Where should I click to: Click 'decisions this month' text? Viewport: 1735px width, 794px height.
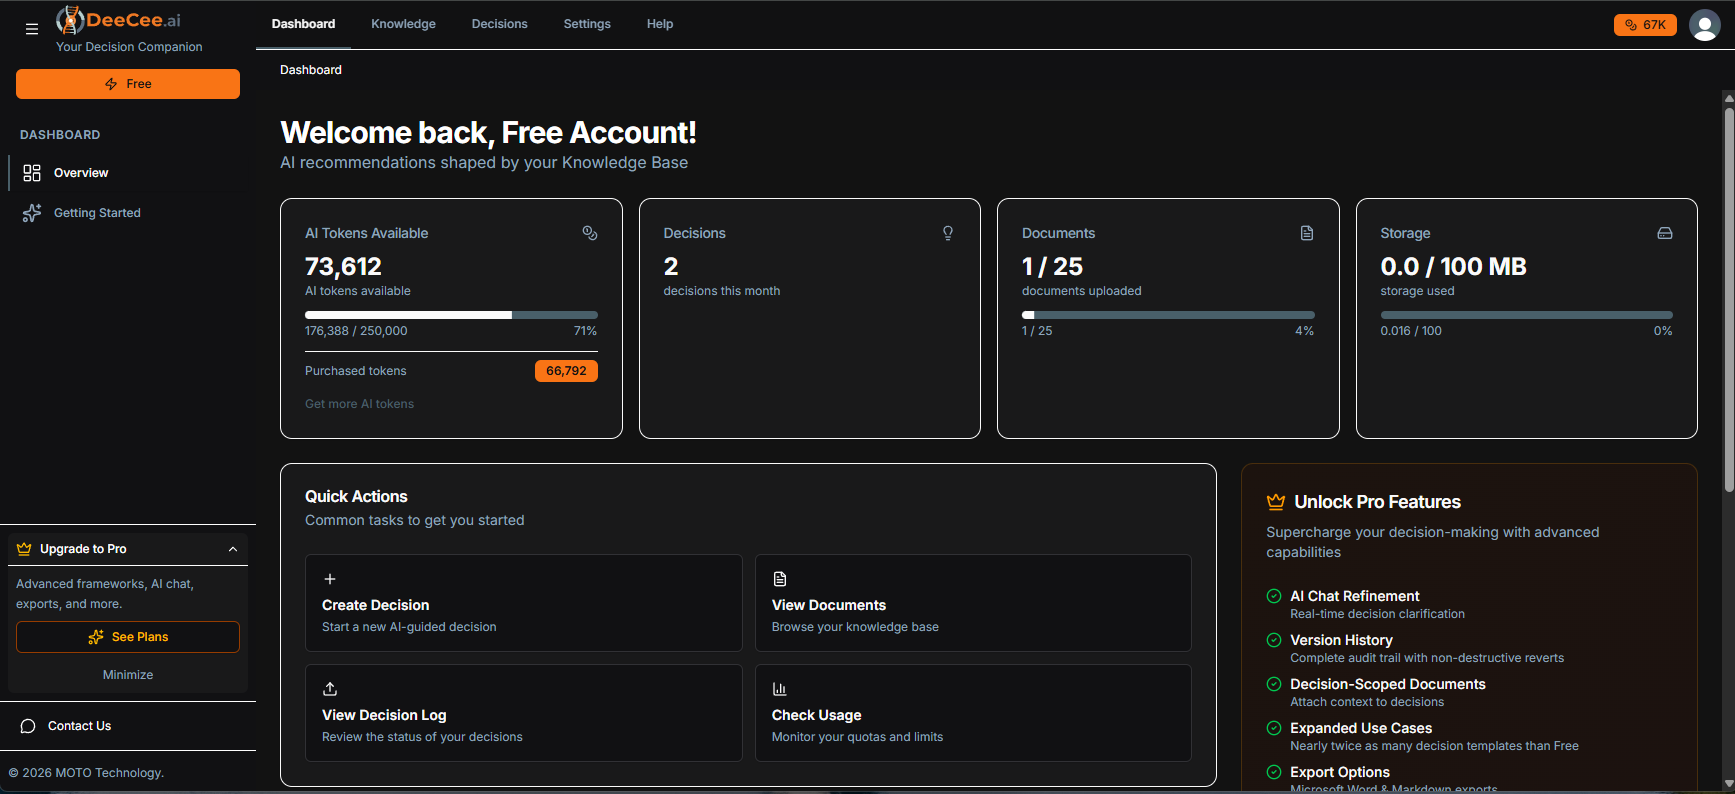tap(722, 291)
